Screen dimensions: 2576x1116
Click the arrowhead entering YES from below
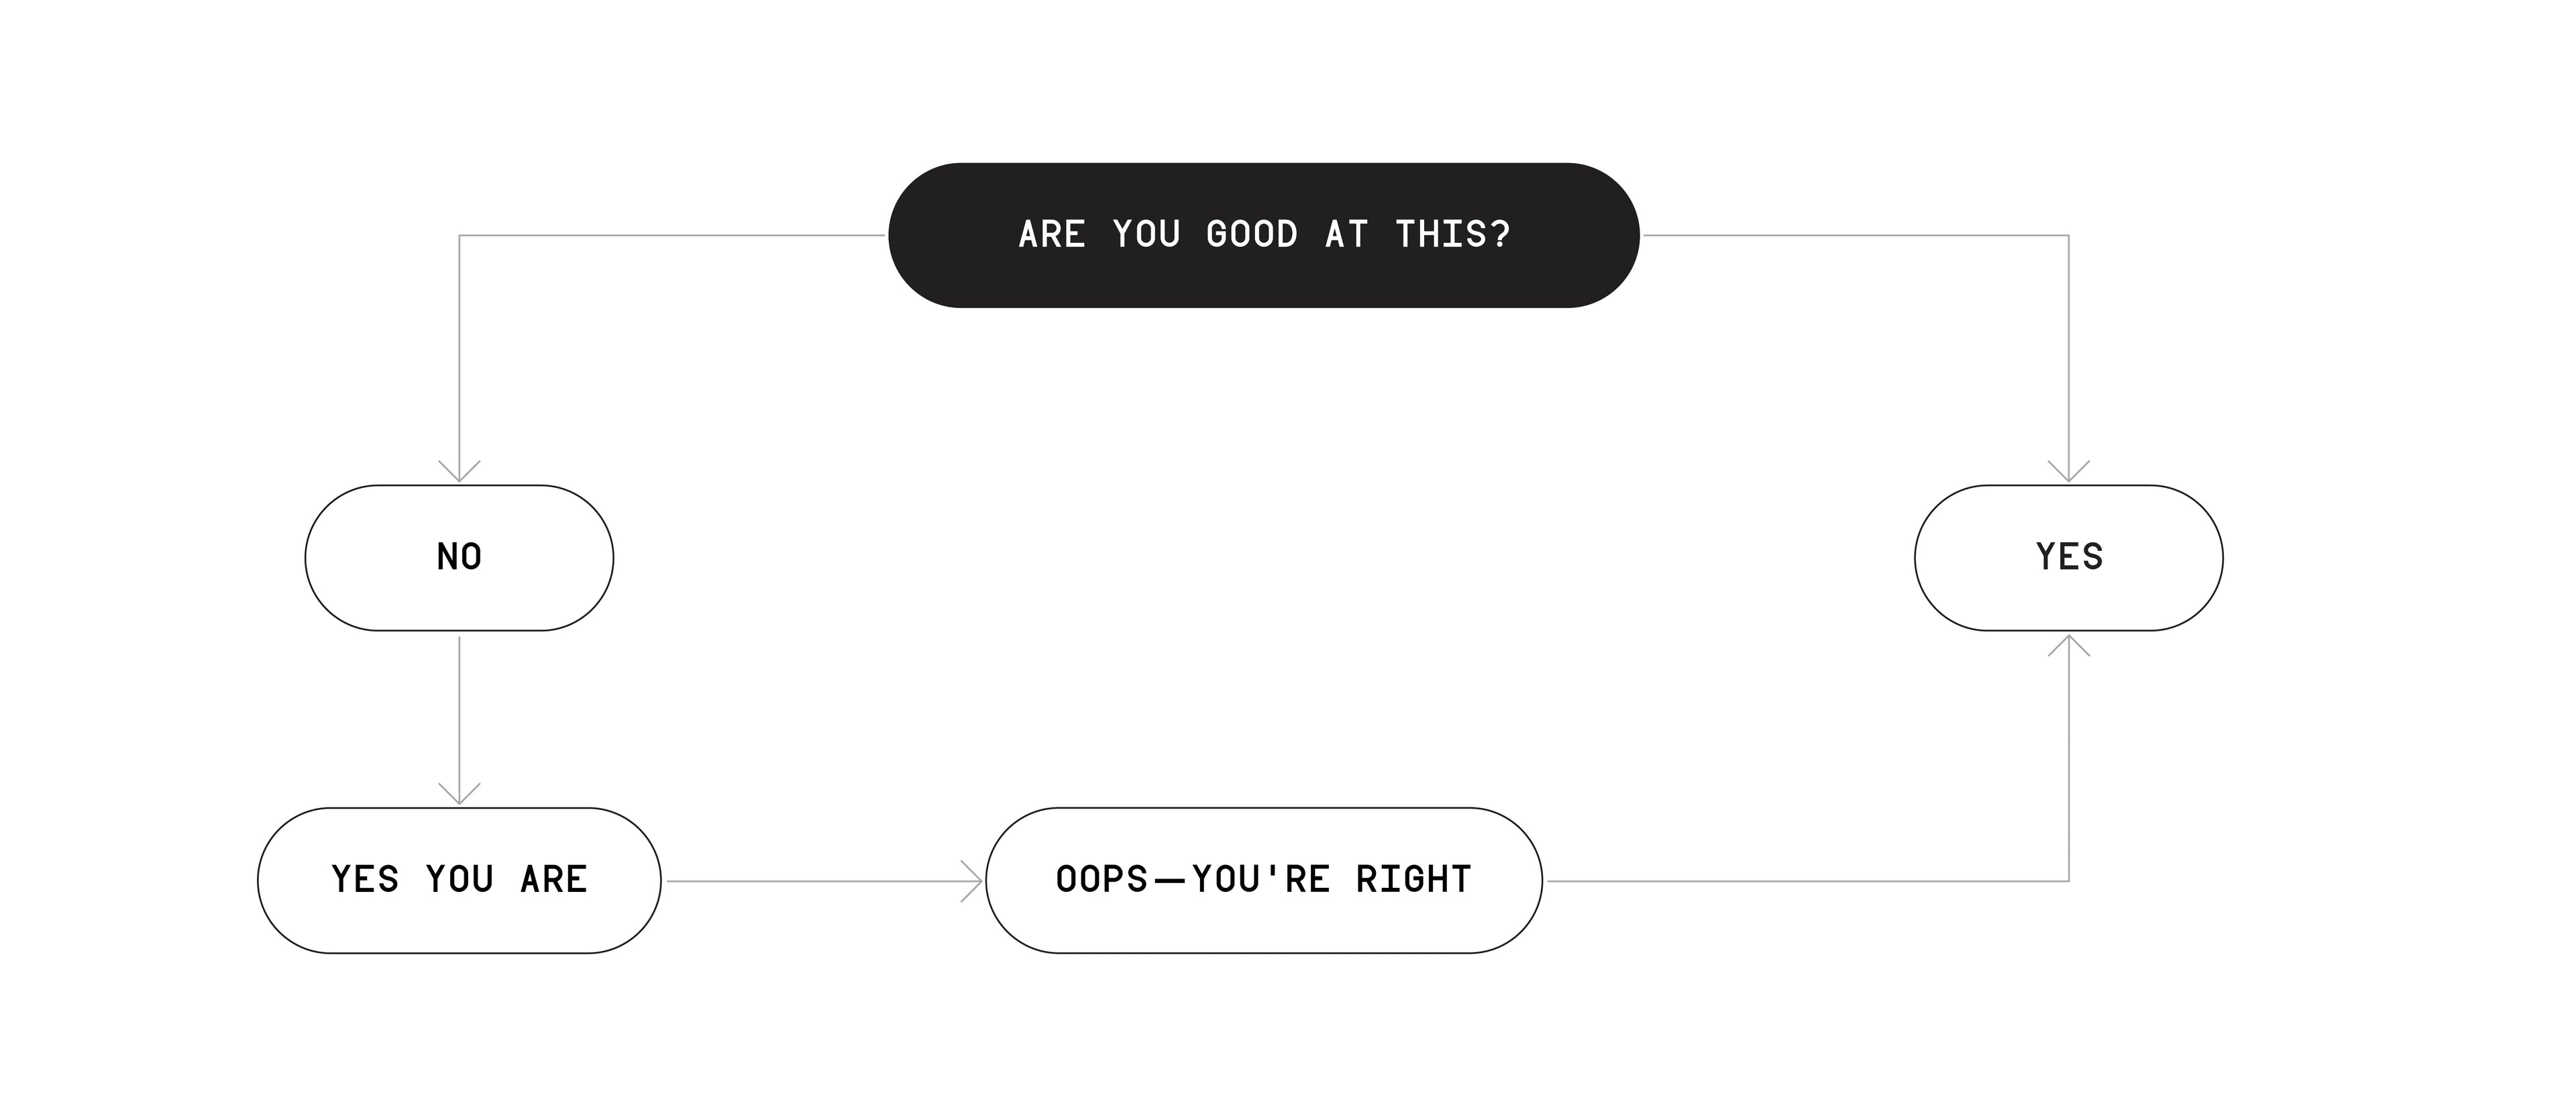[2069, 645]
